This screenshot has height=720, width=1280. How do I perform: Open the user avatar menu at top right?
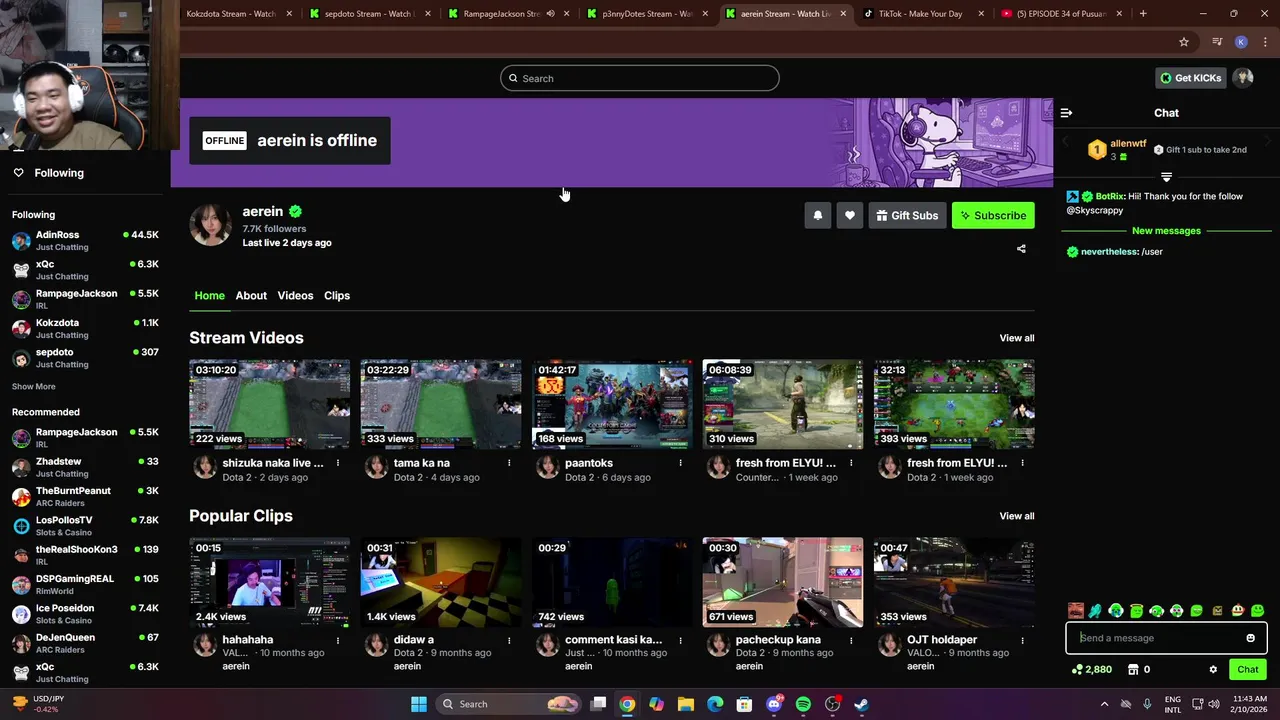point(1243,78)
